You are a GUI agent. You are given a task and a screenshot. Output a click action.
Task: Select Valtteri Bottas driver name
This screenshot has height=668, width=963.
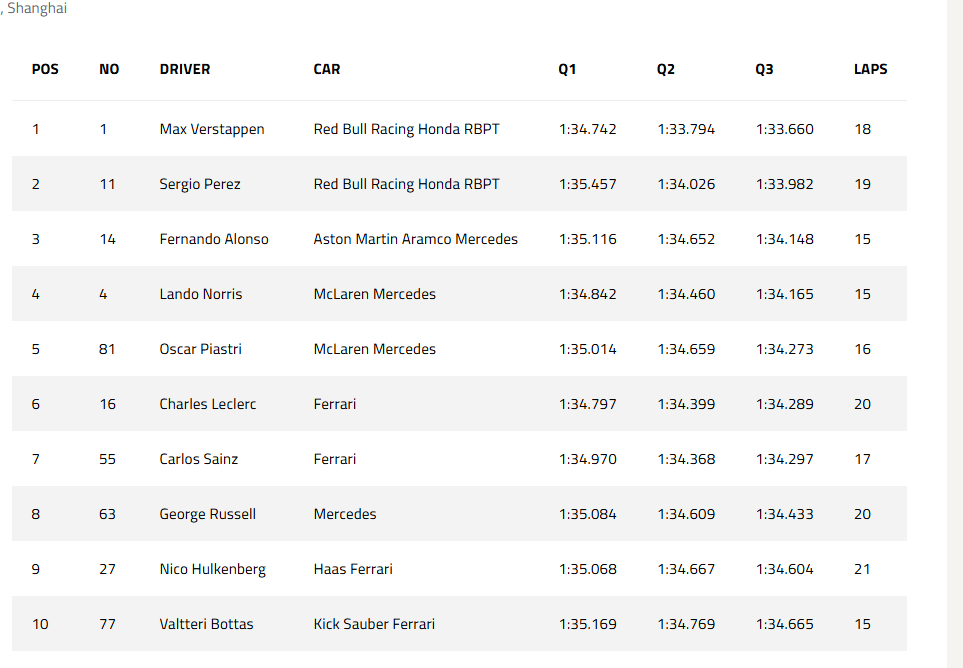pyautogui.click(x=206, y=624)
